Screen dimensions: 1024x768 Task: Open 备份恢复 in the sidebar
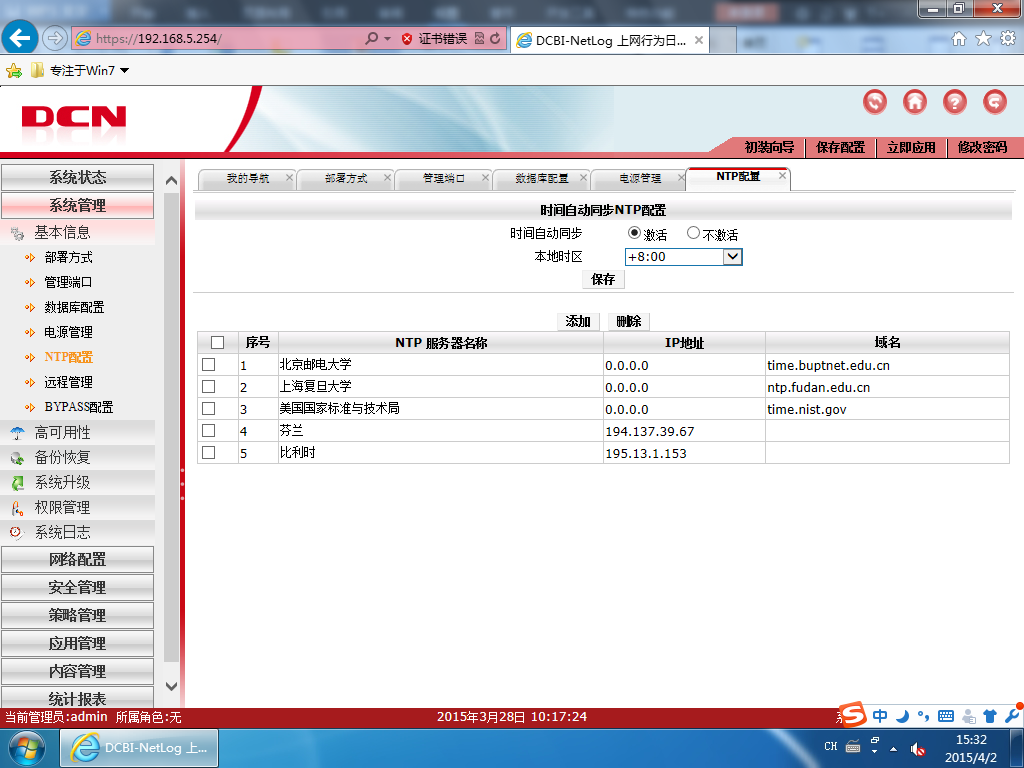click(x=77, y=457)
